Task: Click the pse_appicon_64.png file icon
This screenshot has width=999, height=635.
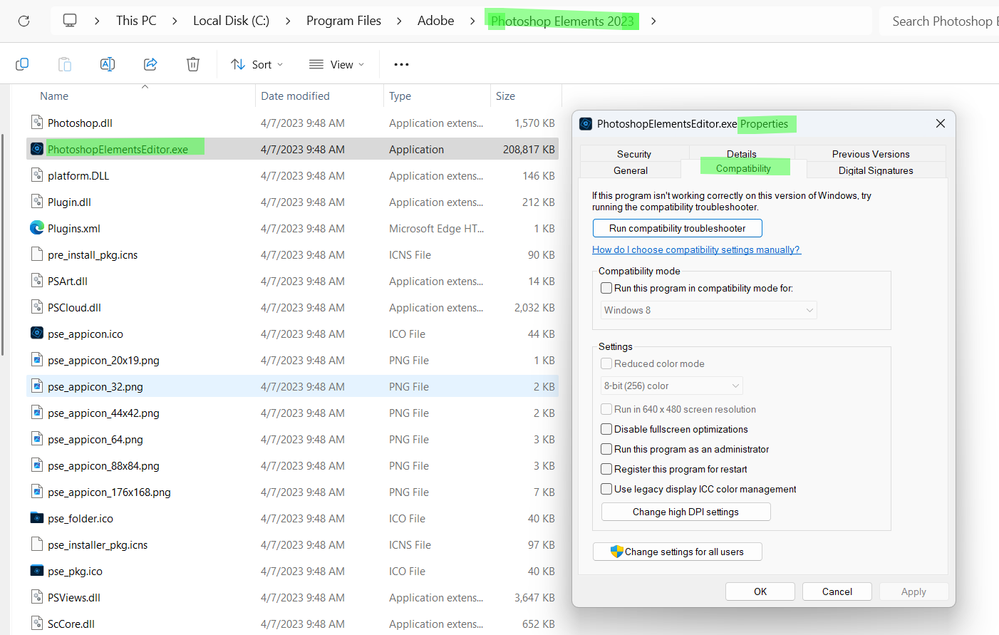Action: (37, 439)
